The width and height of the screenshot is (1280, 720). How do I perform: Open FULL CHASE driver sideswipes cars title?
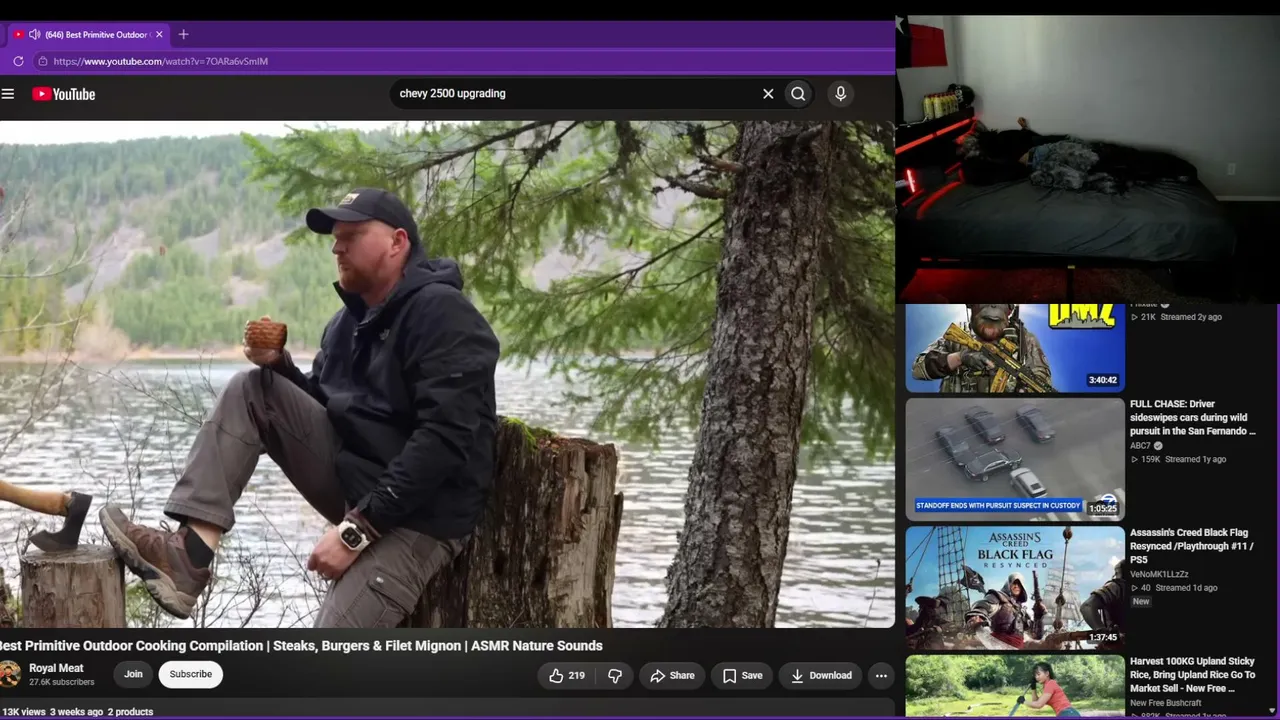coord(1192,418)
